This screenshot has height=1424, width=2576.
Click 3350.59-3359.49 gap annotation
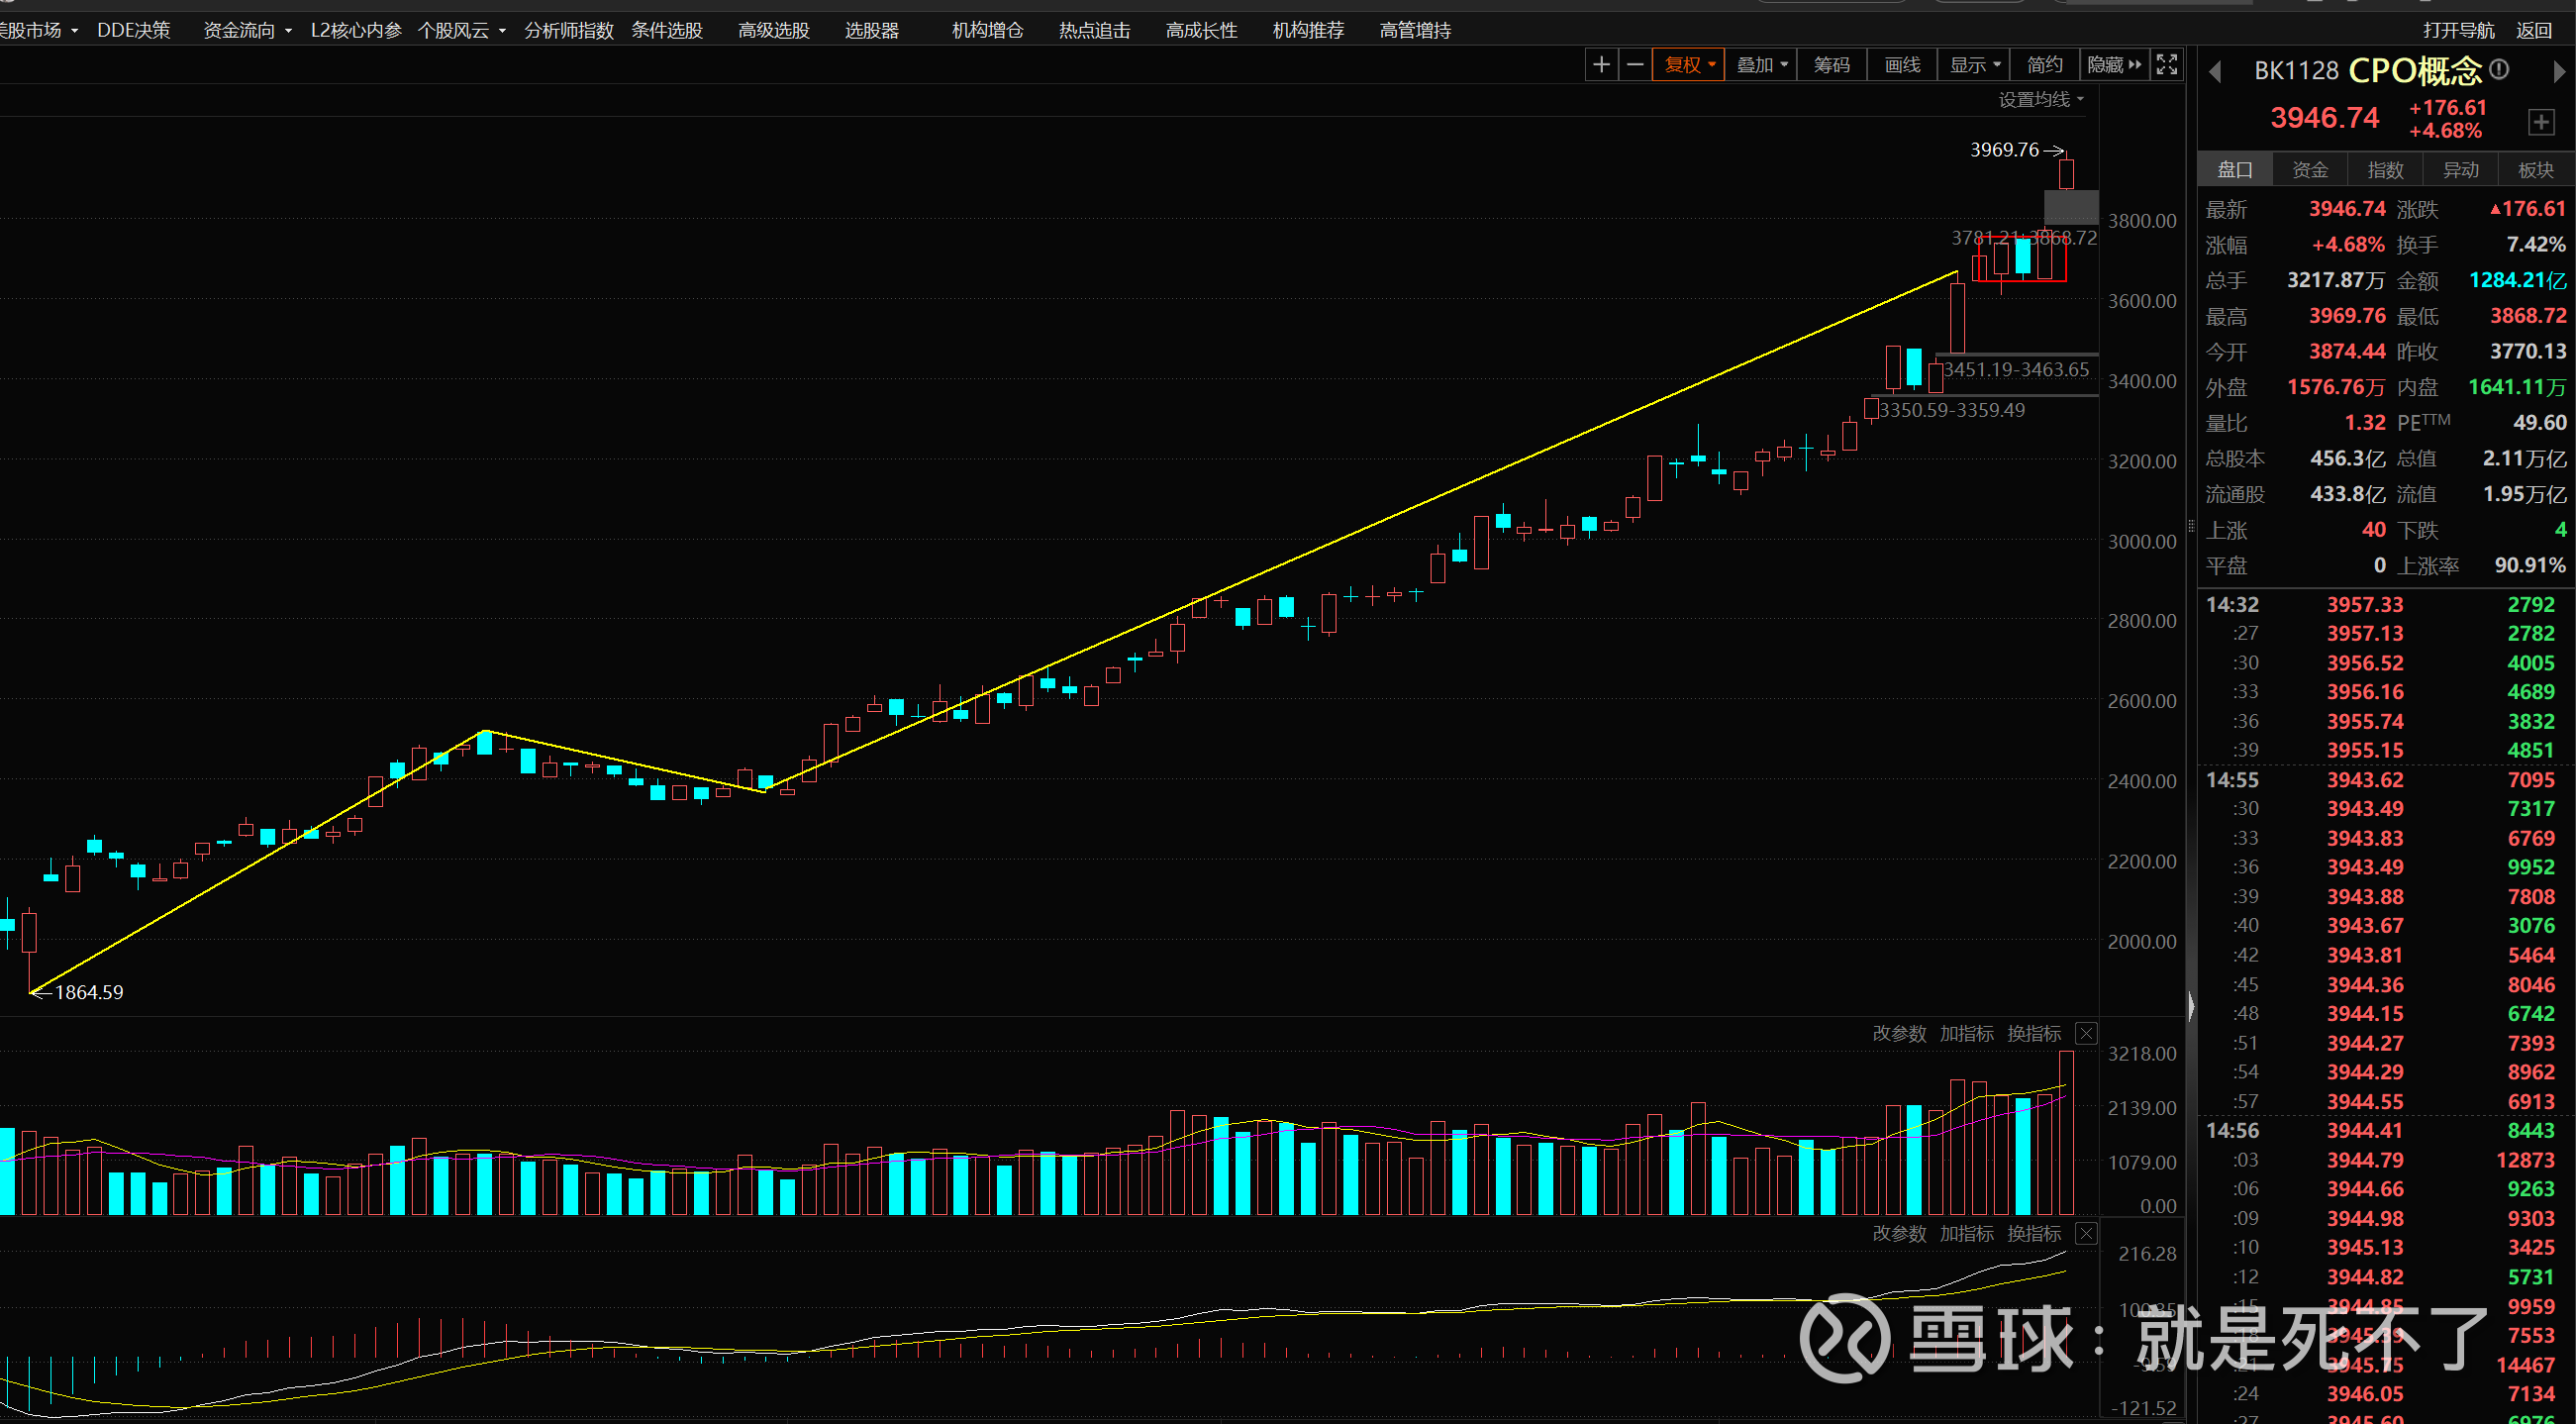pyautogui.click(x=1952, y=409)
